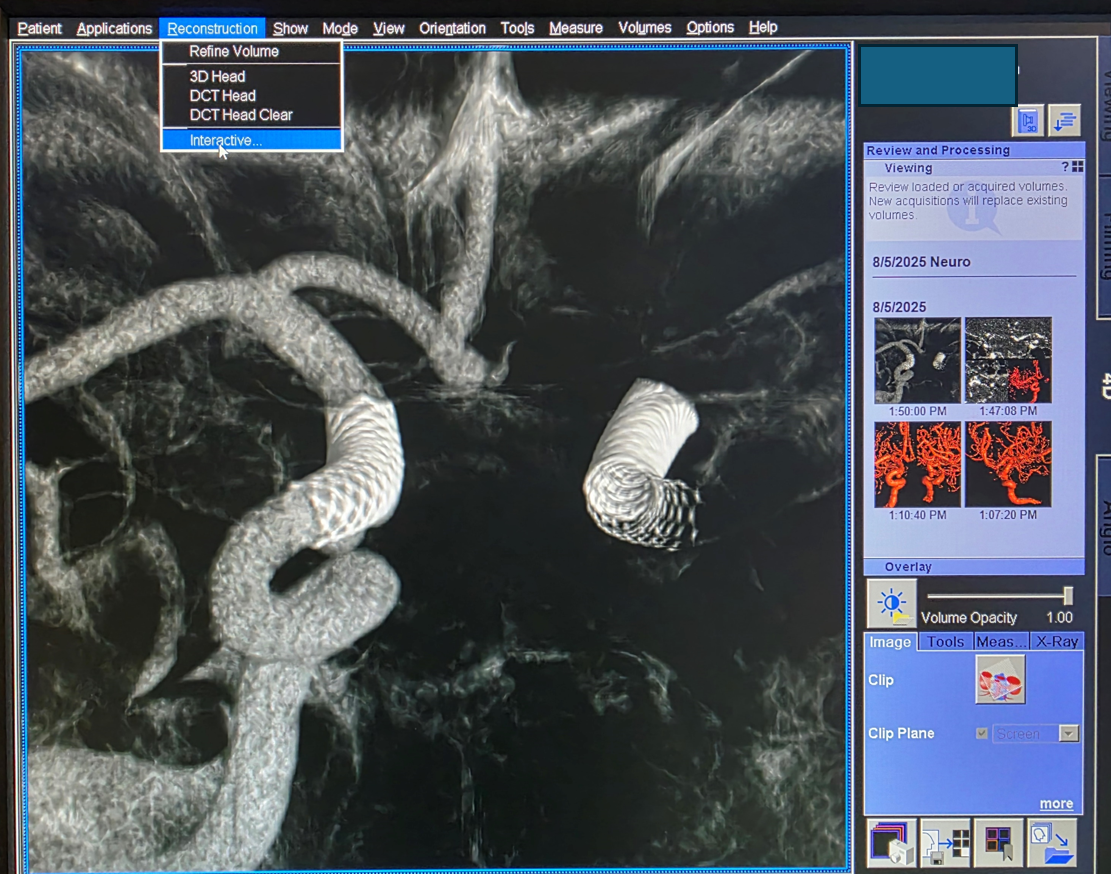Click the Clip volume icon button

1000,680
